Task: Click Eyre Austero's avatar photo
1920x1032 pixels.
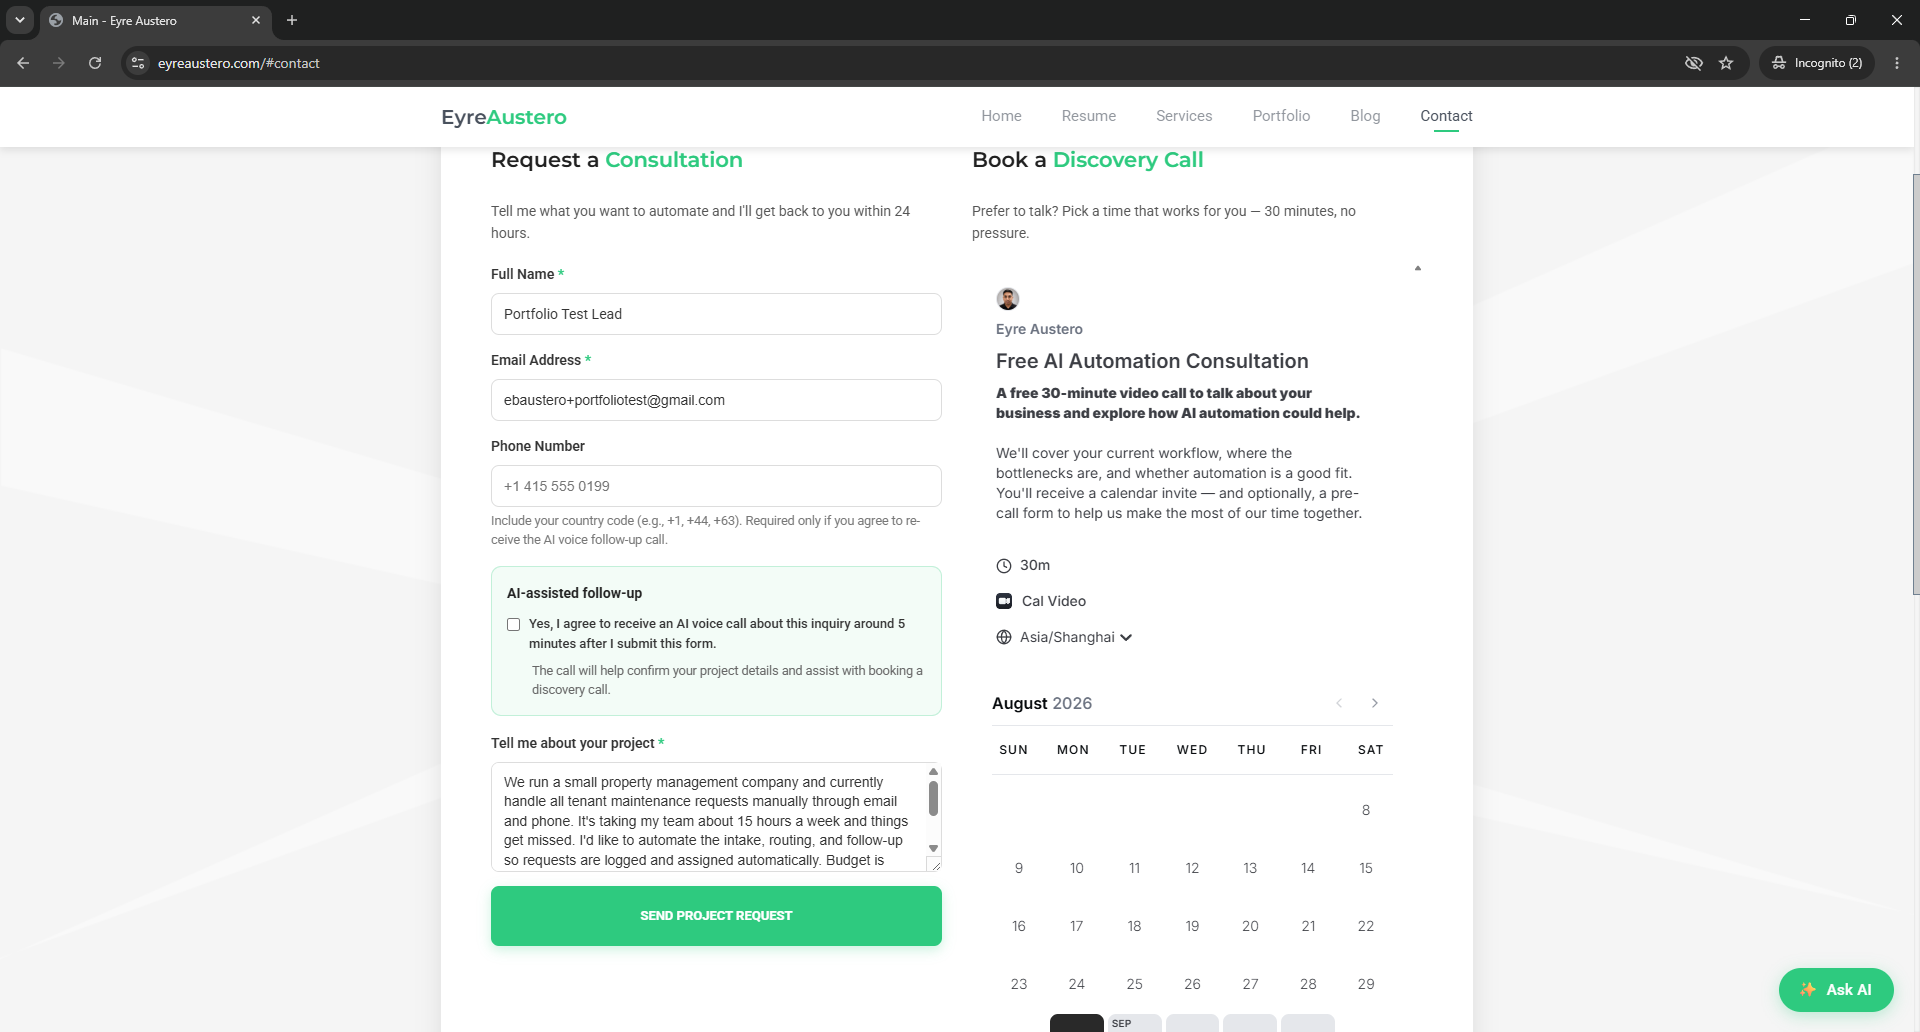Action: pos(1007,298)
